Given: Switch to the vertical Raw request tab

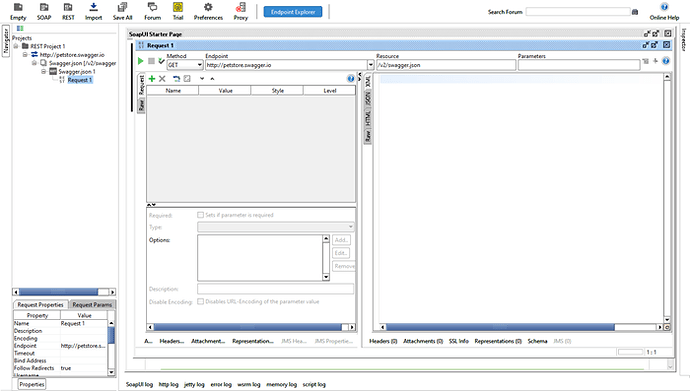Looking at the screenshot, I should [141, 106].
